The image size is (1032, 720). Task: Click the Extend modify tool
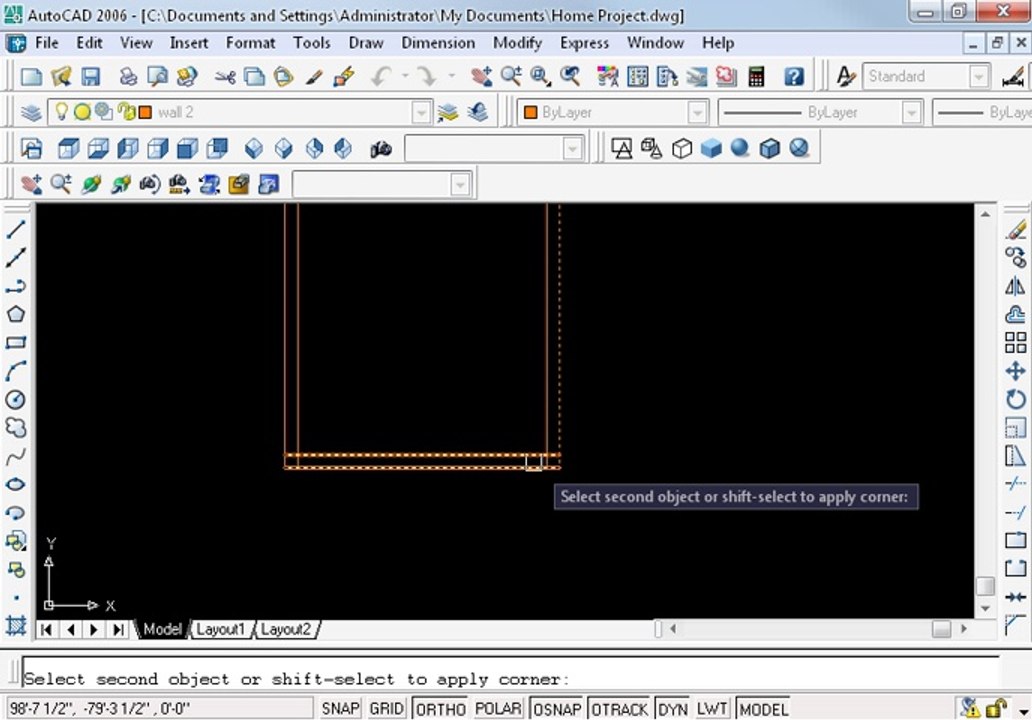pos(1016,512)
